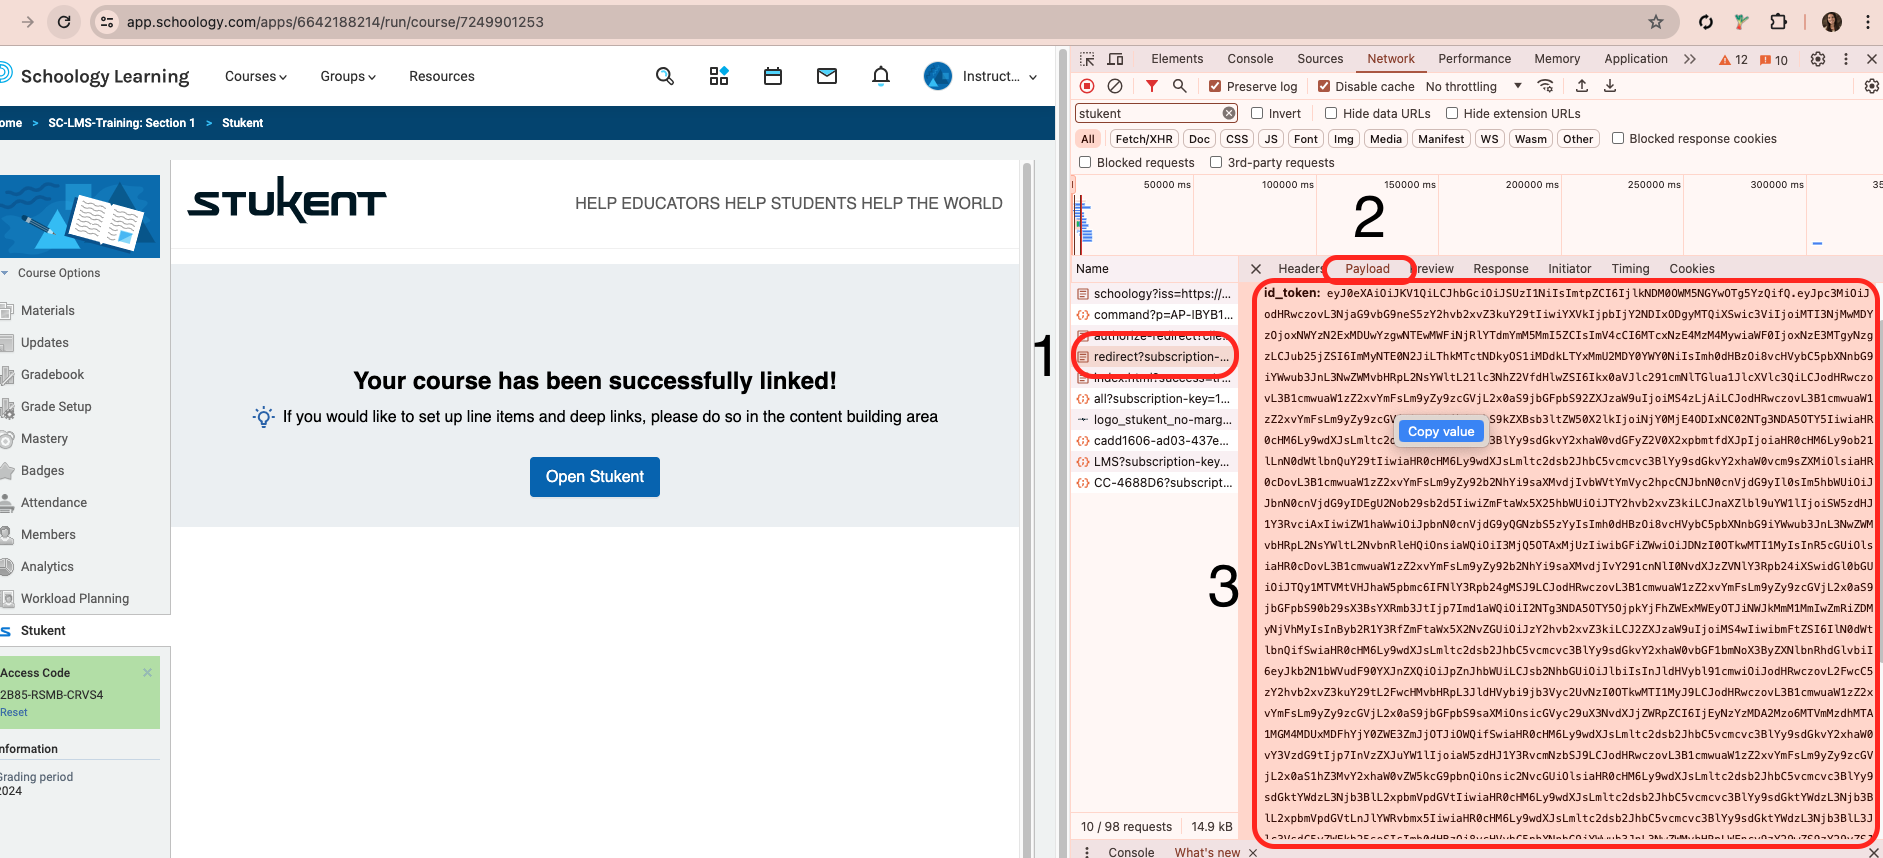
Task: Export HAR file with download icon
Action: [1610, 86]
